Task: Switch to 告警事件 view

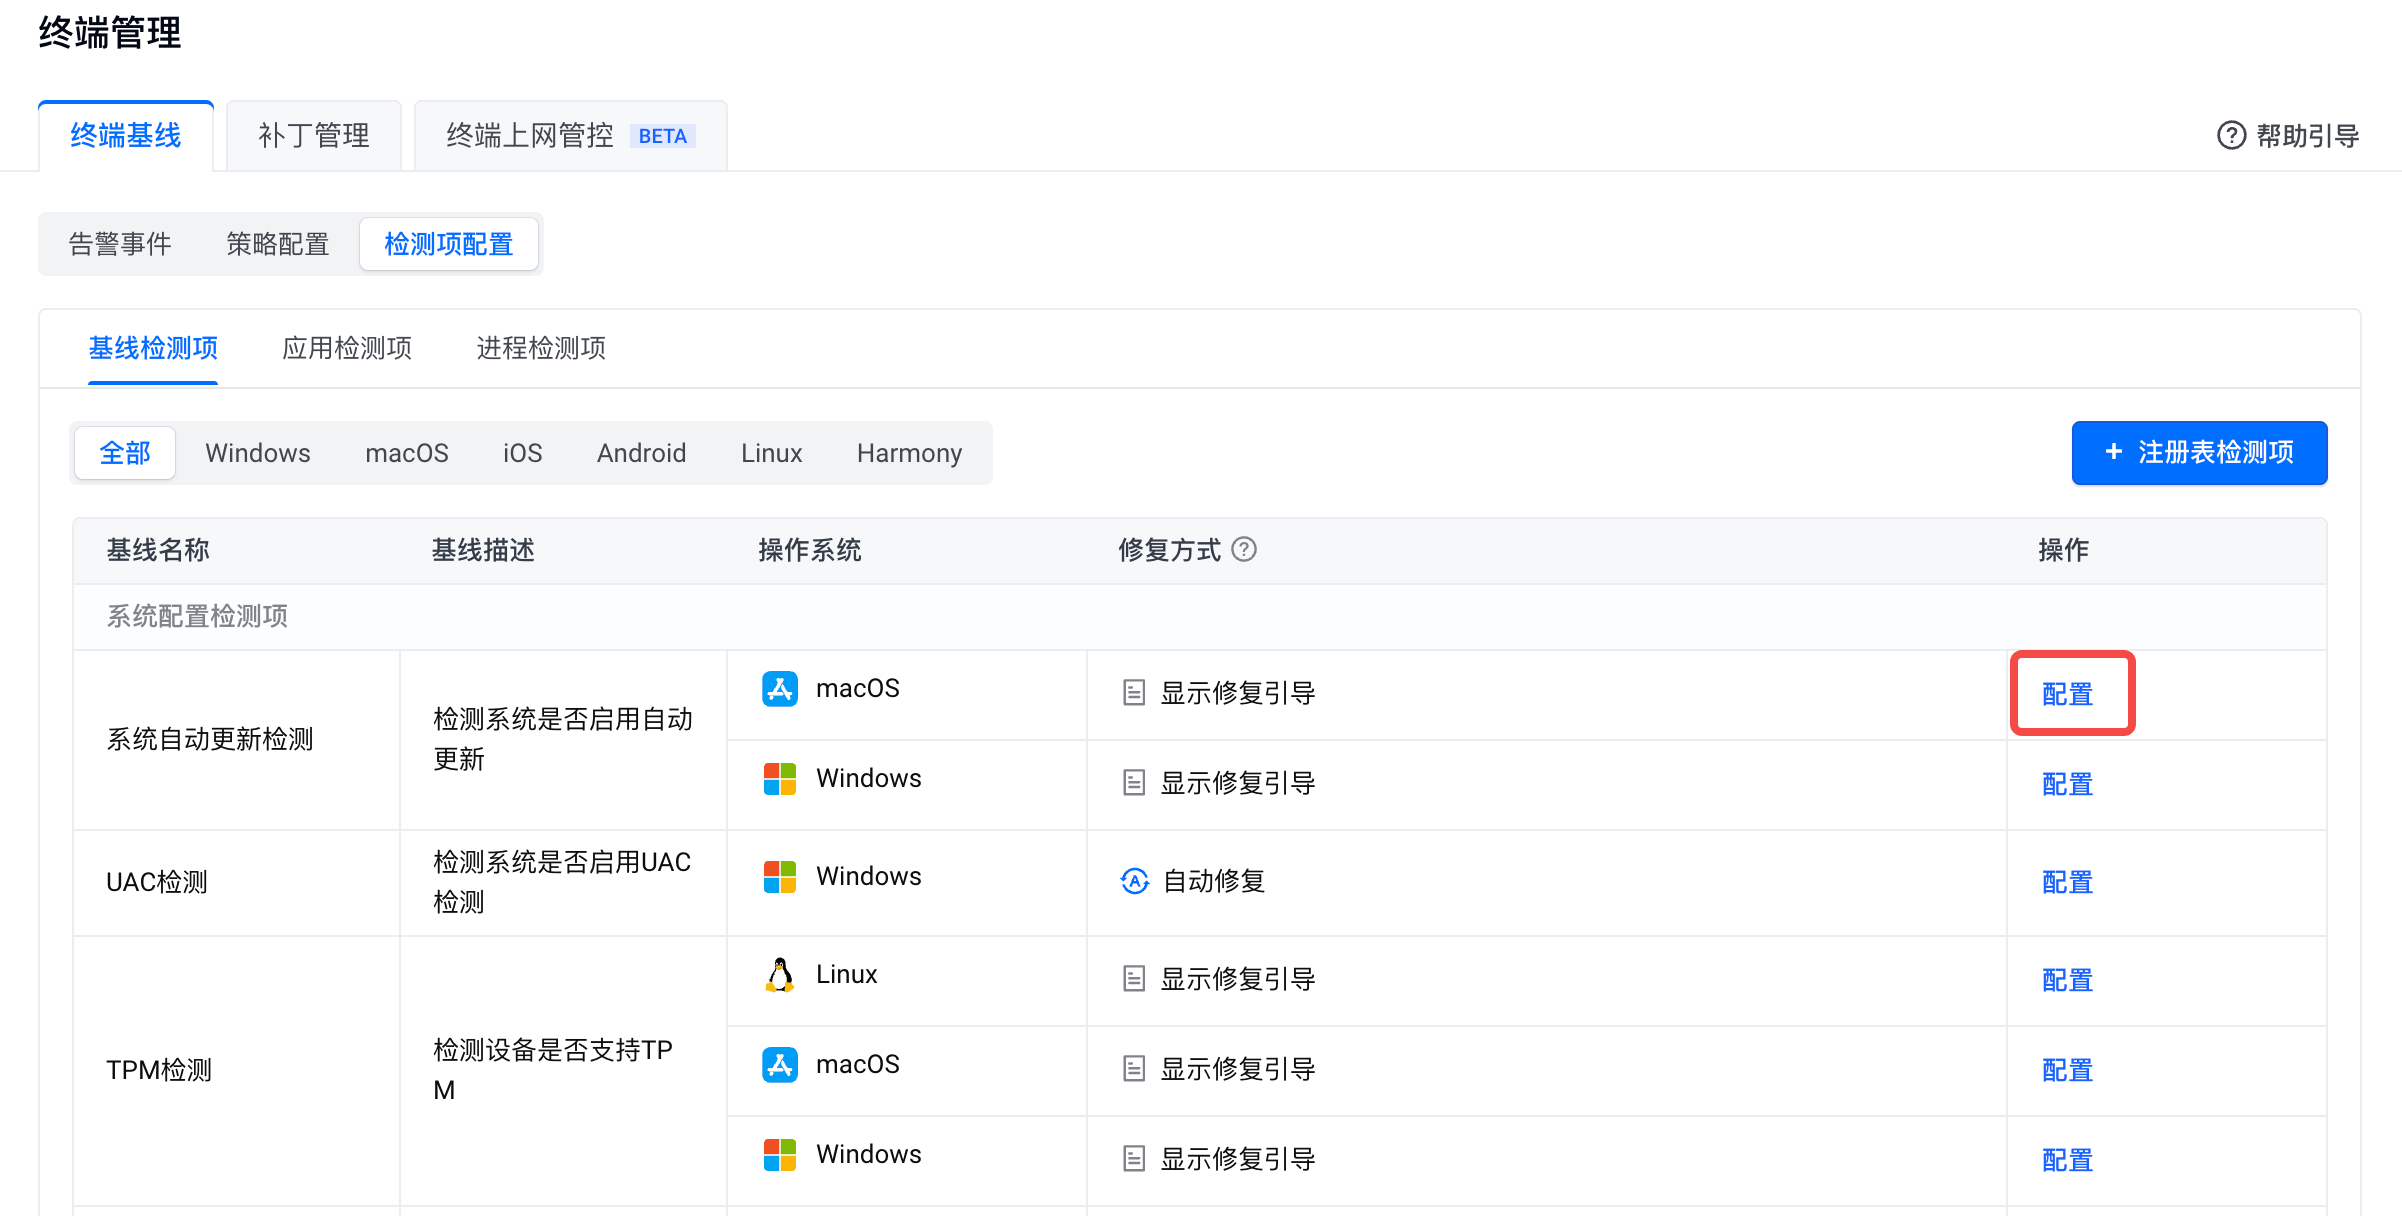Action: [x=120, y=244]
